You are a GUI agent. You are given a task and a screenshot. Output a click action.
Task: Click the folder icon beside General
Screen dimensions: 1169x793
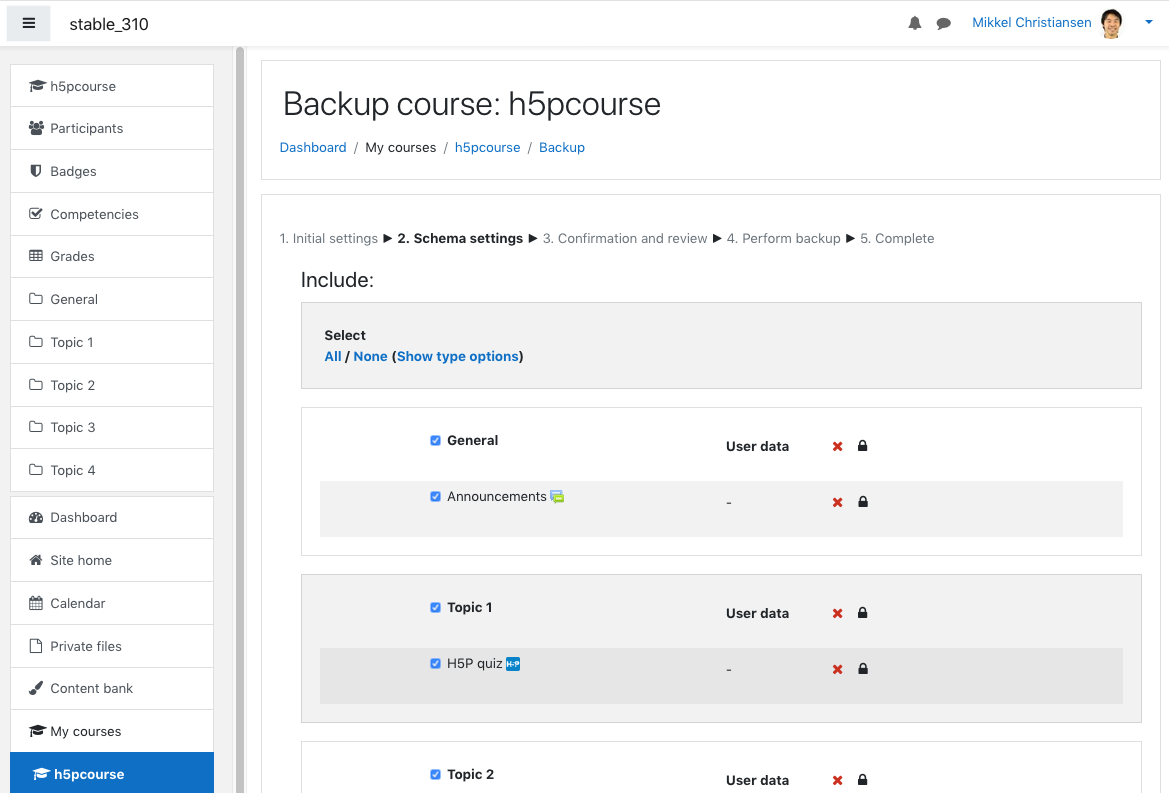pos(36,299)
